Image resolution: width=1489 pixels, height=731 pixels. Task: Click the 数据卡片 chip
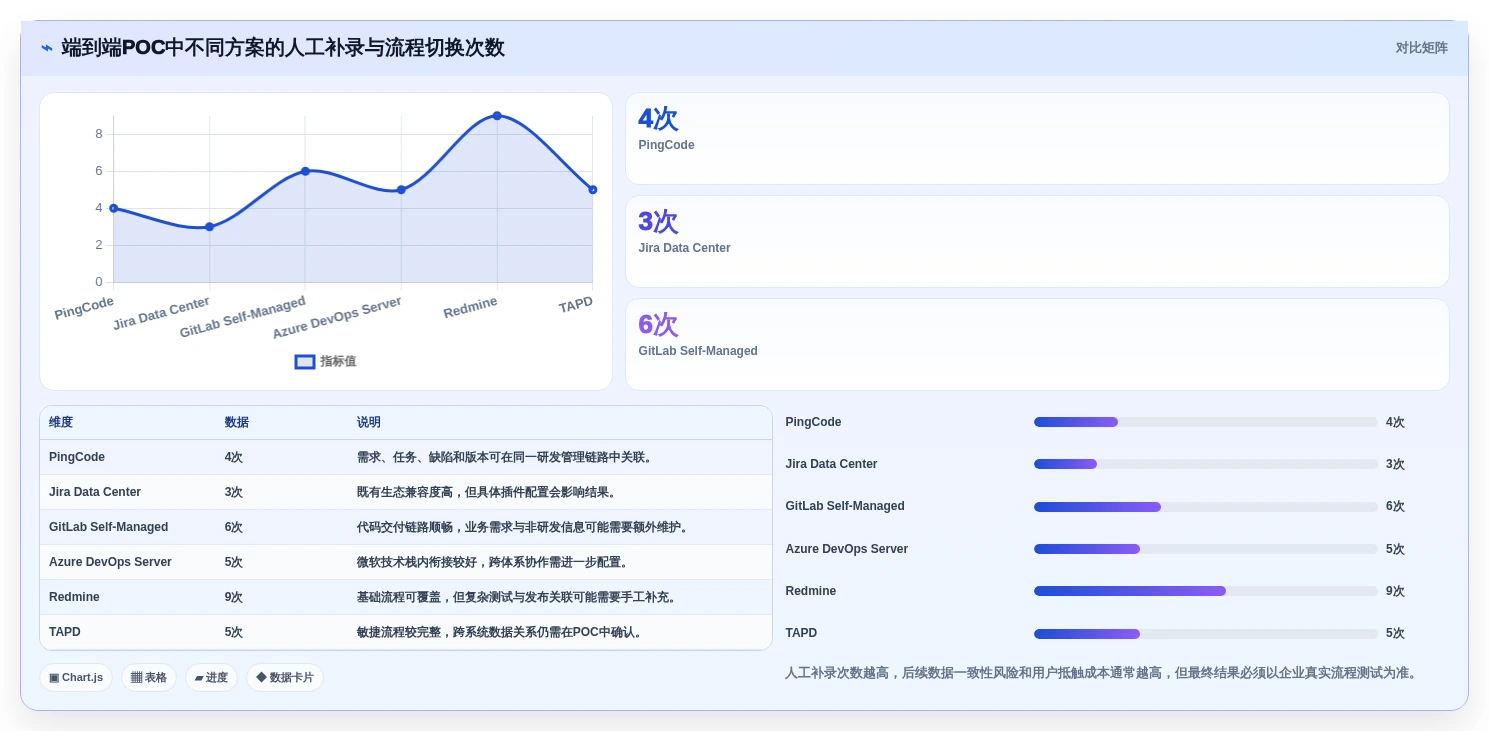tap(285, 677)
